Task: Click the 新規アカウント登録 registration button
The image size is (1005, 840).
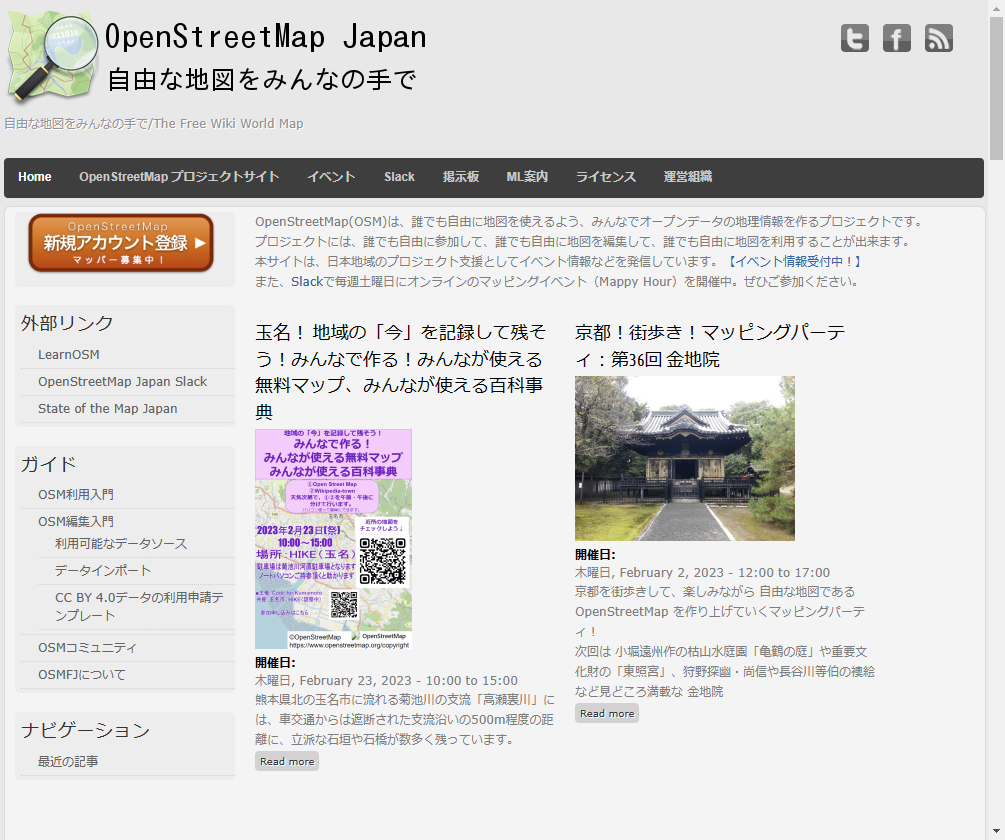Action: click(x=120, y=241)
